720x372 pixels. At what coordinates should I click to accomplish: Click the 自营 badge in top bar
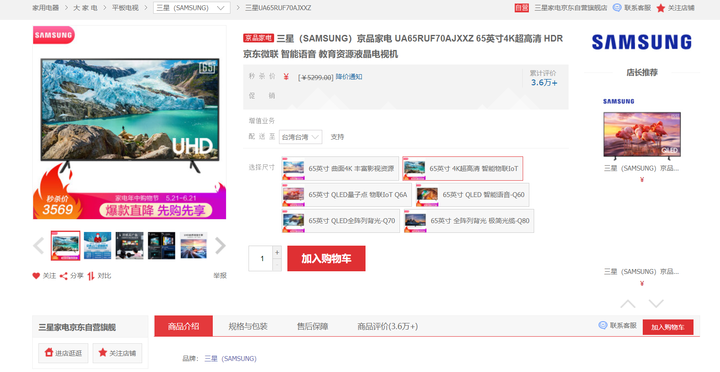pos(522,8)
